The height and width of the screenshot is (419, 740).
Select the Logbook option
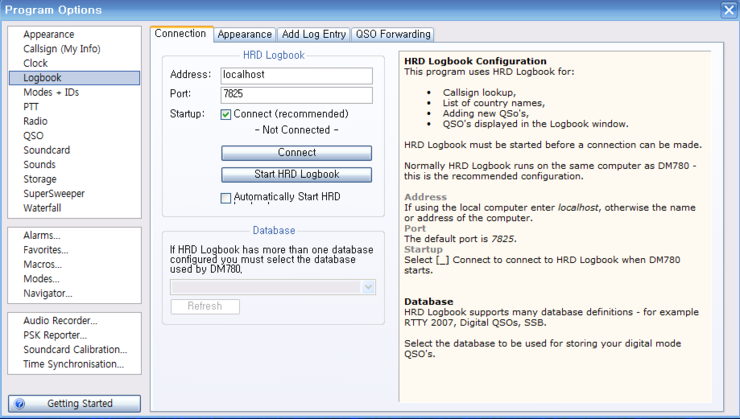point(75,78)
